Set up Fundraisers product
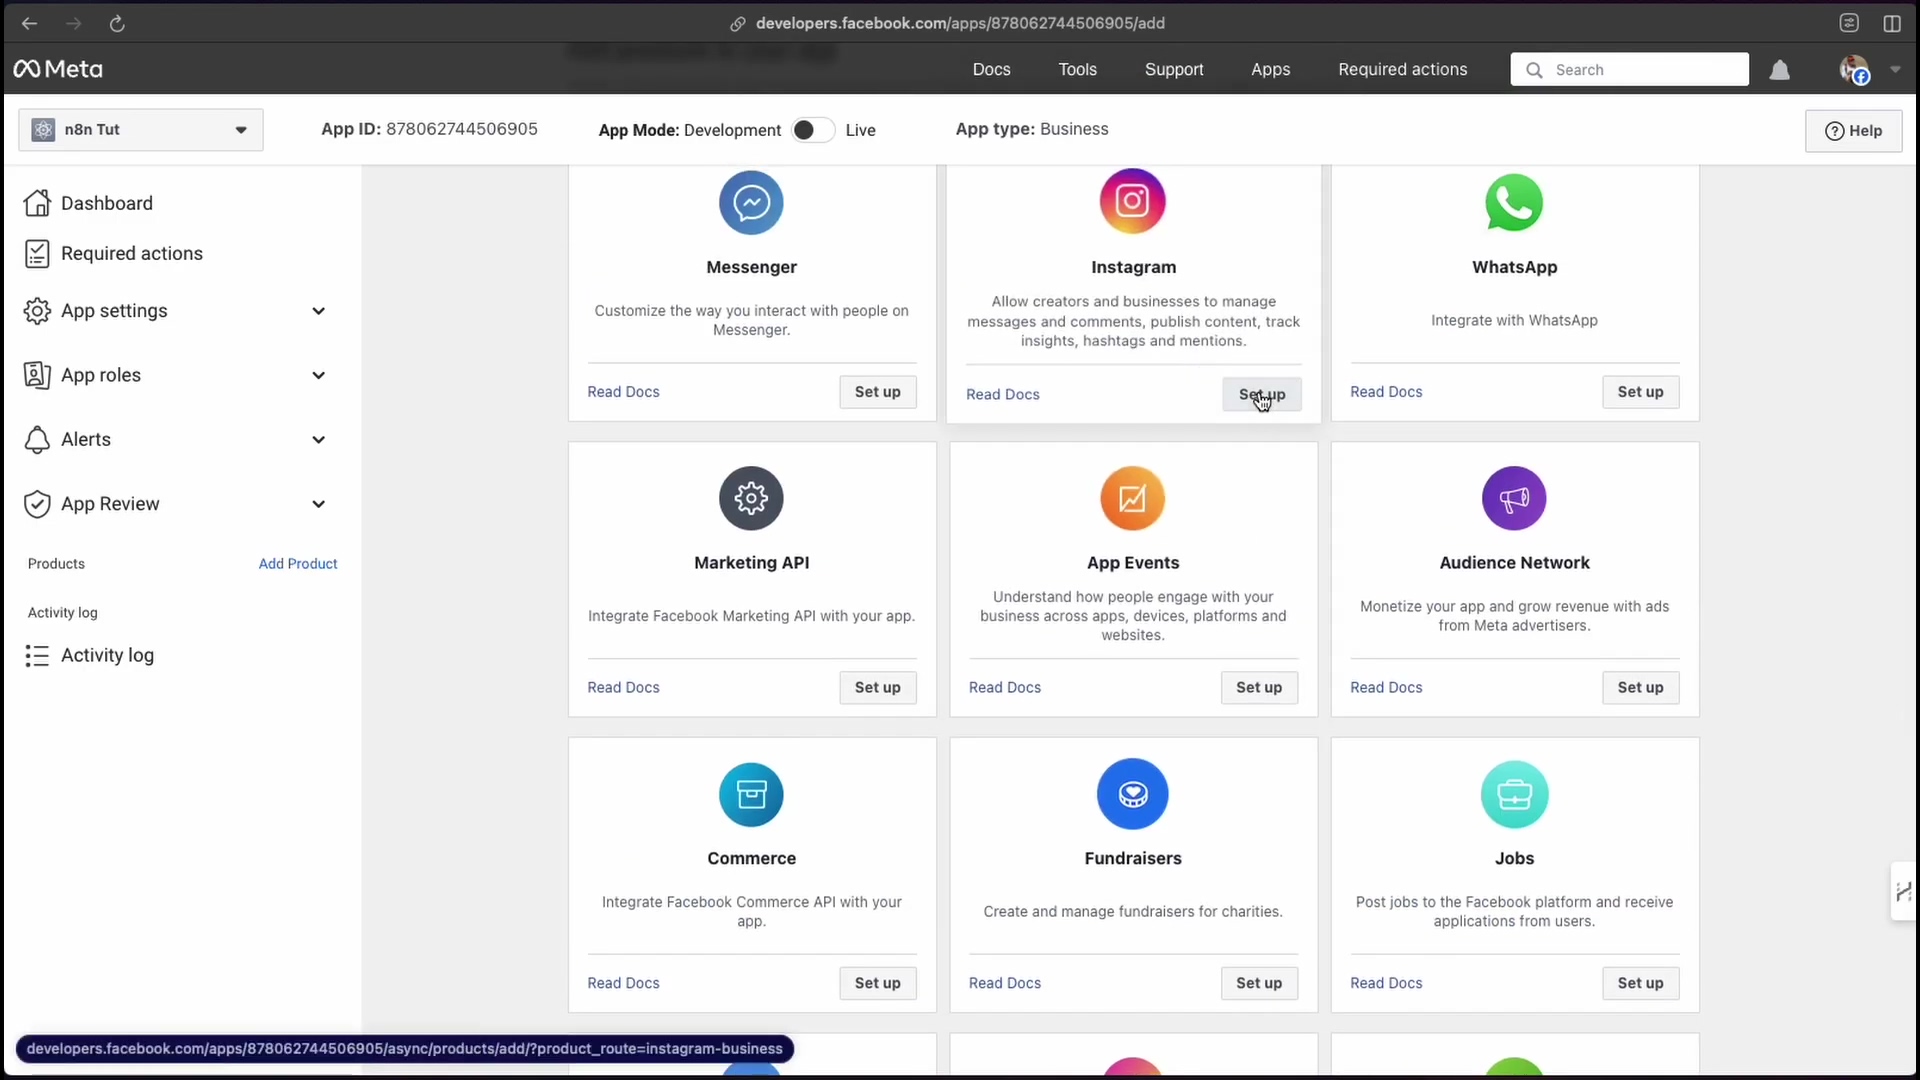Screen dimensions: 1920x1080 [1258, 983]
